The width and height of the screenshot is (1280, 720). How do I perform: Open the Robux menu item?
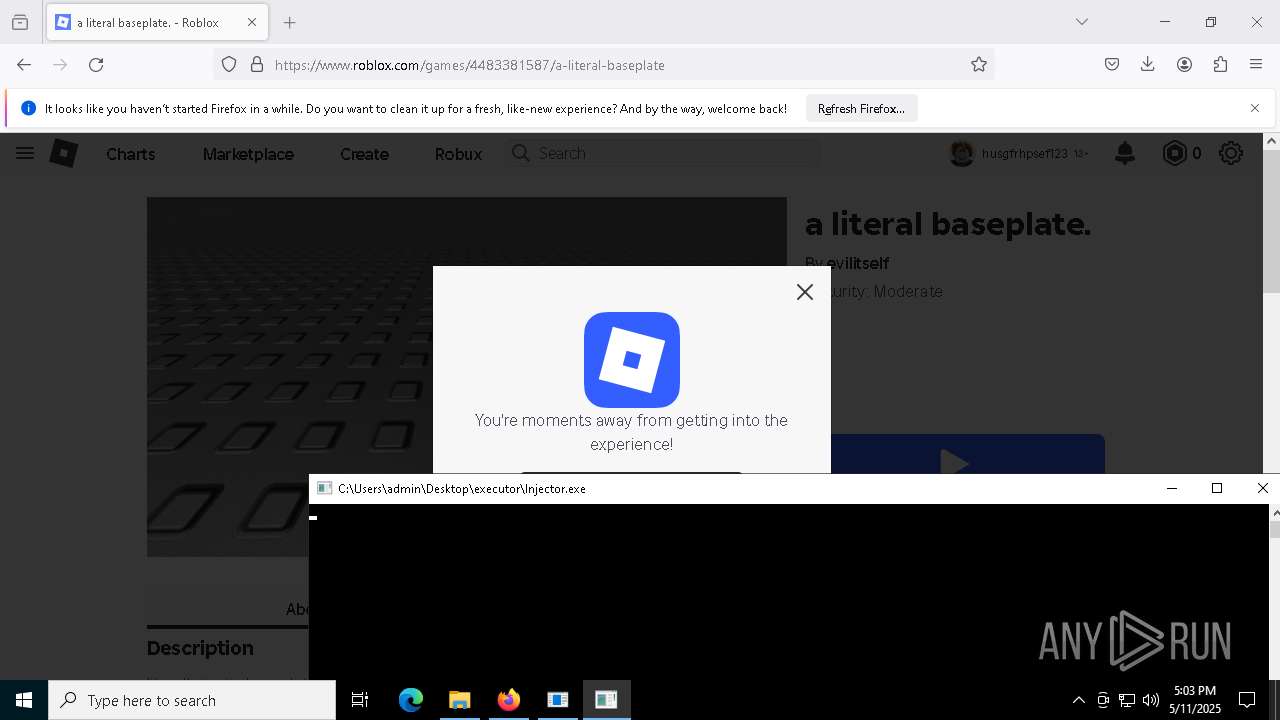coord(458,154)
